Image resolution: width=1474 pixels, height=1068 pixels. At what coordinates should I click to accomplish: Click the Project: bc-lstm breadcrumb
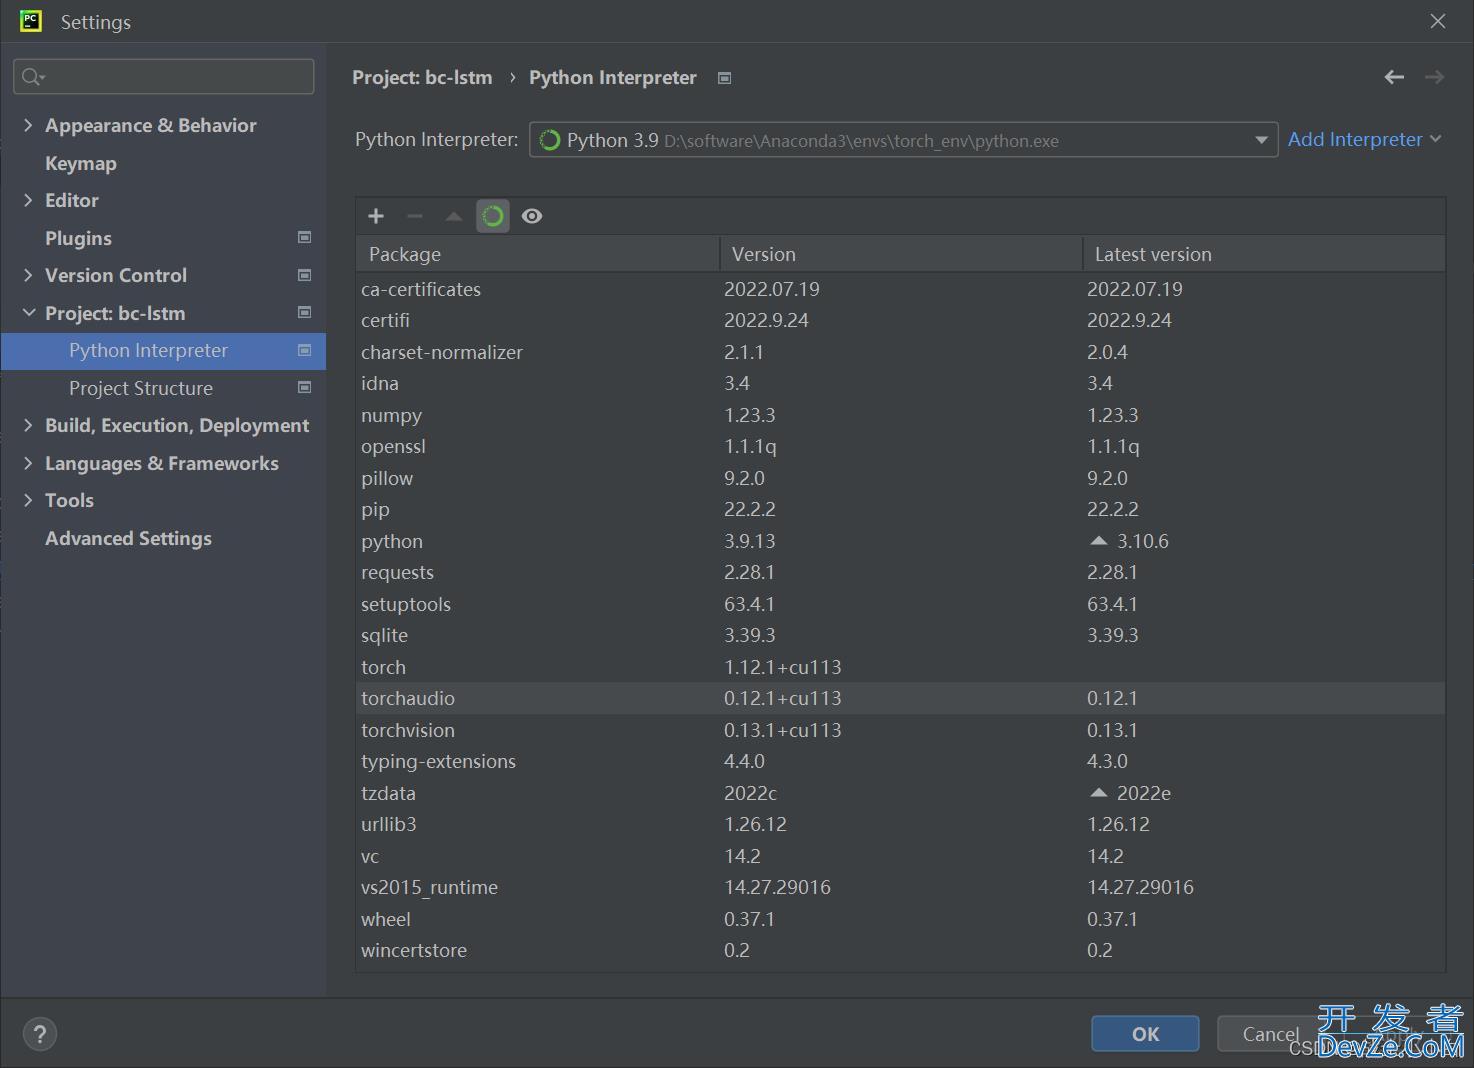point(422,78)
